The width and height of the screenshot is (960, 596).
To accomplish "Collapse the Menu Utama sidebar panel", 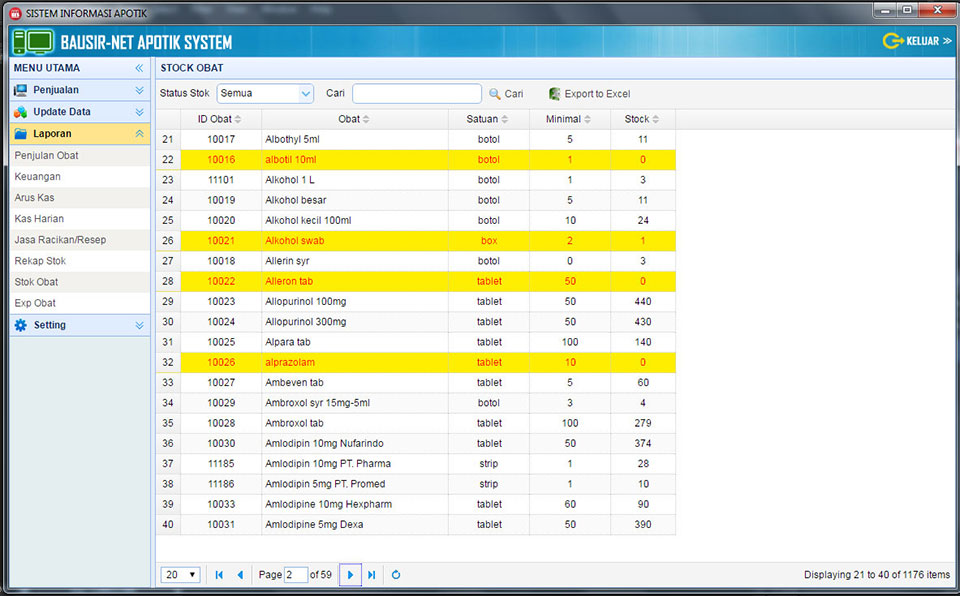I will 139,68.
